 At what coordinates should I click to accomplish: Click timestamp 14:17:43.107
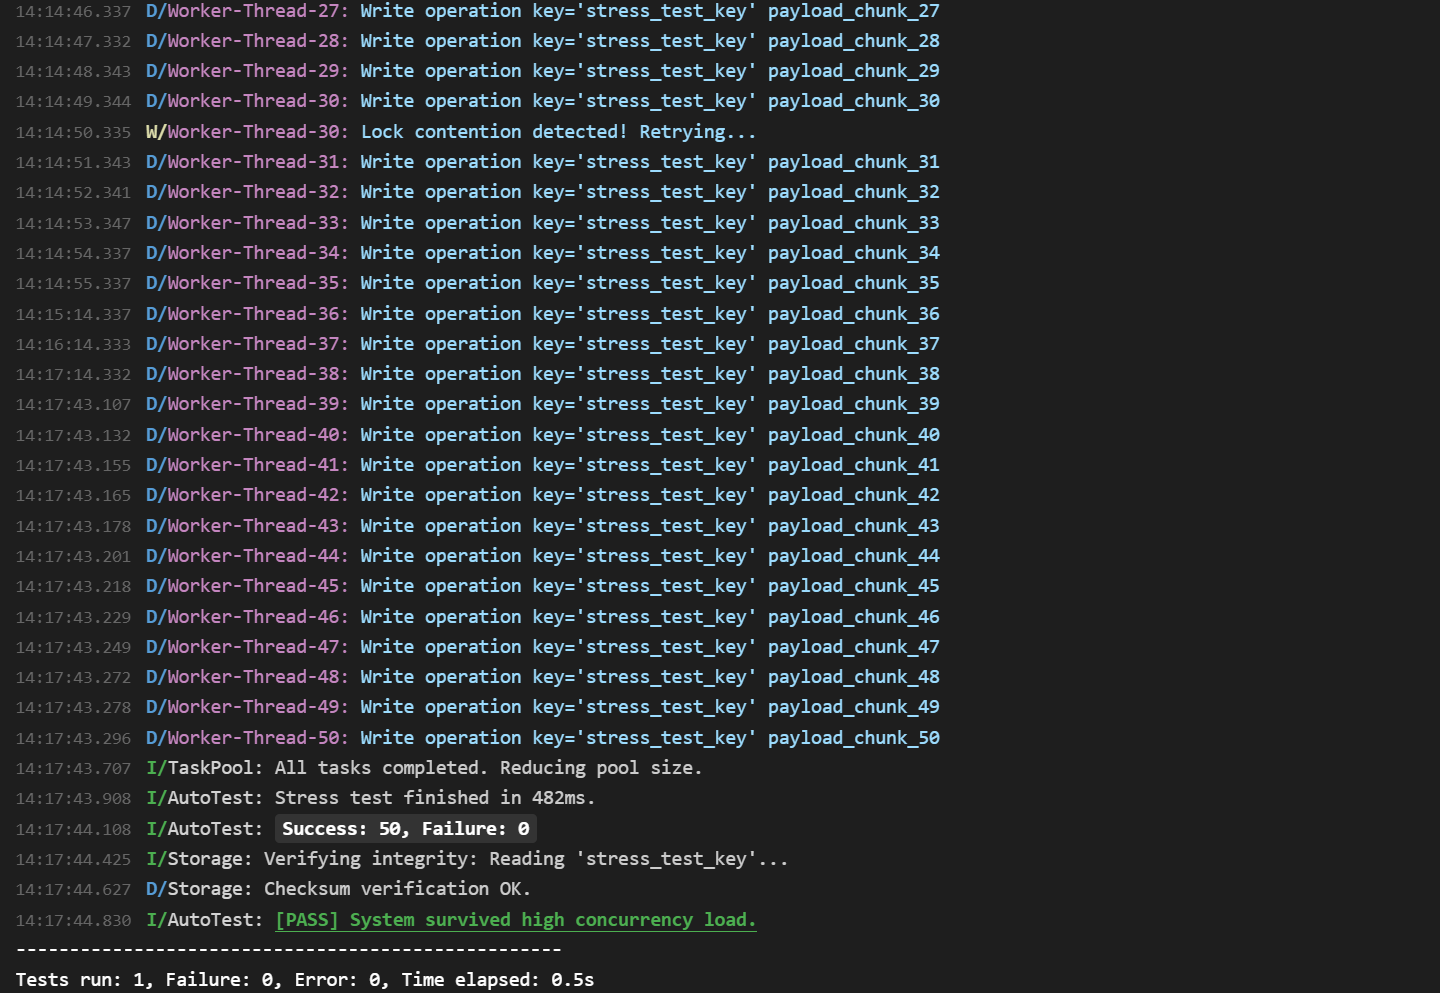tap(73, 405)
